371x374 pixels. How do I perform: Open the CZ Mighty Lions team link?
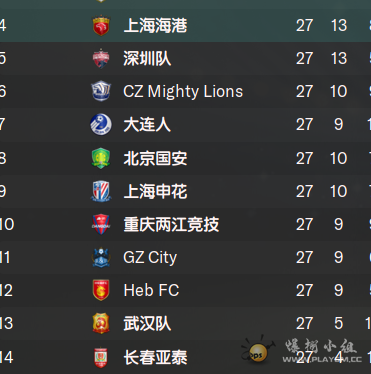(x=183, y=91)
